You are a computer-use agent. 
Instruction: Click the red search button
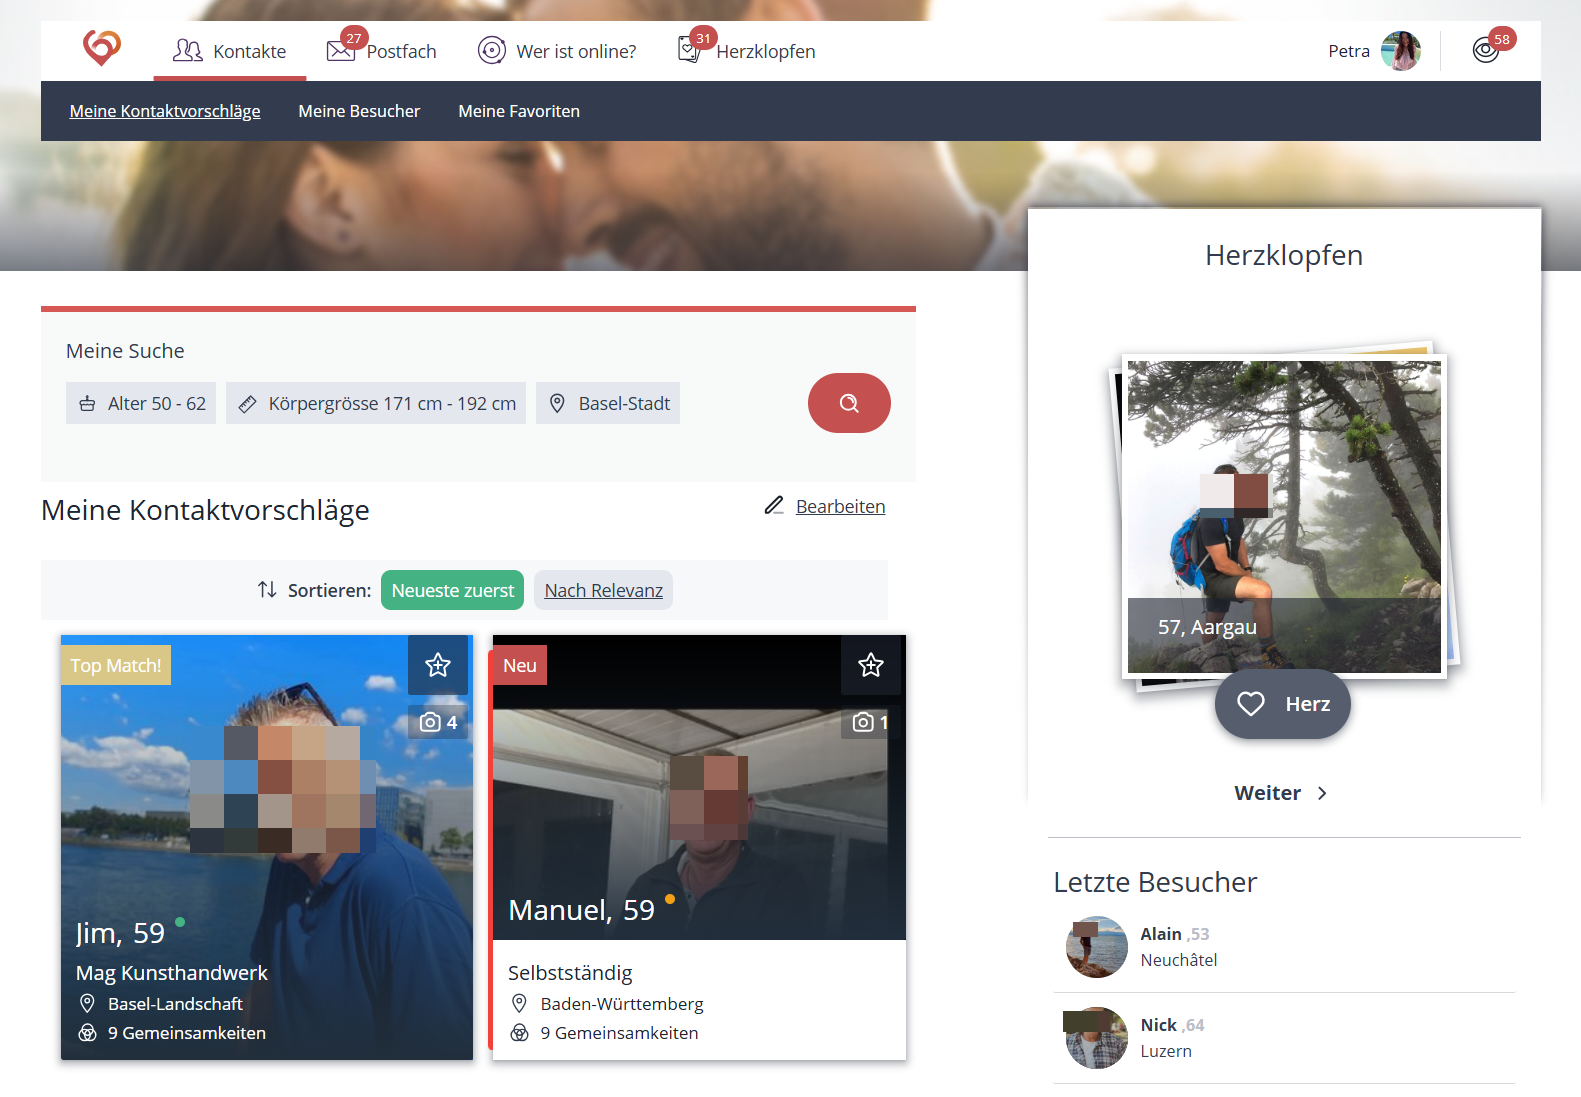(x=849, y=403)
